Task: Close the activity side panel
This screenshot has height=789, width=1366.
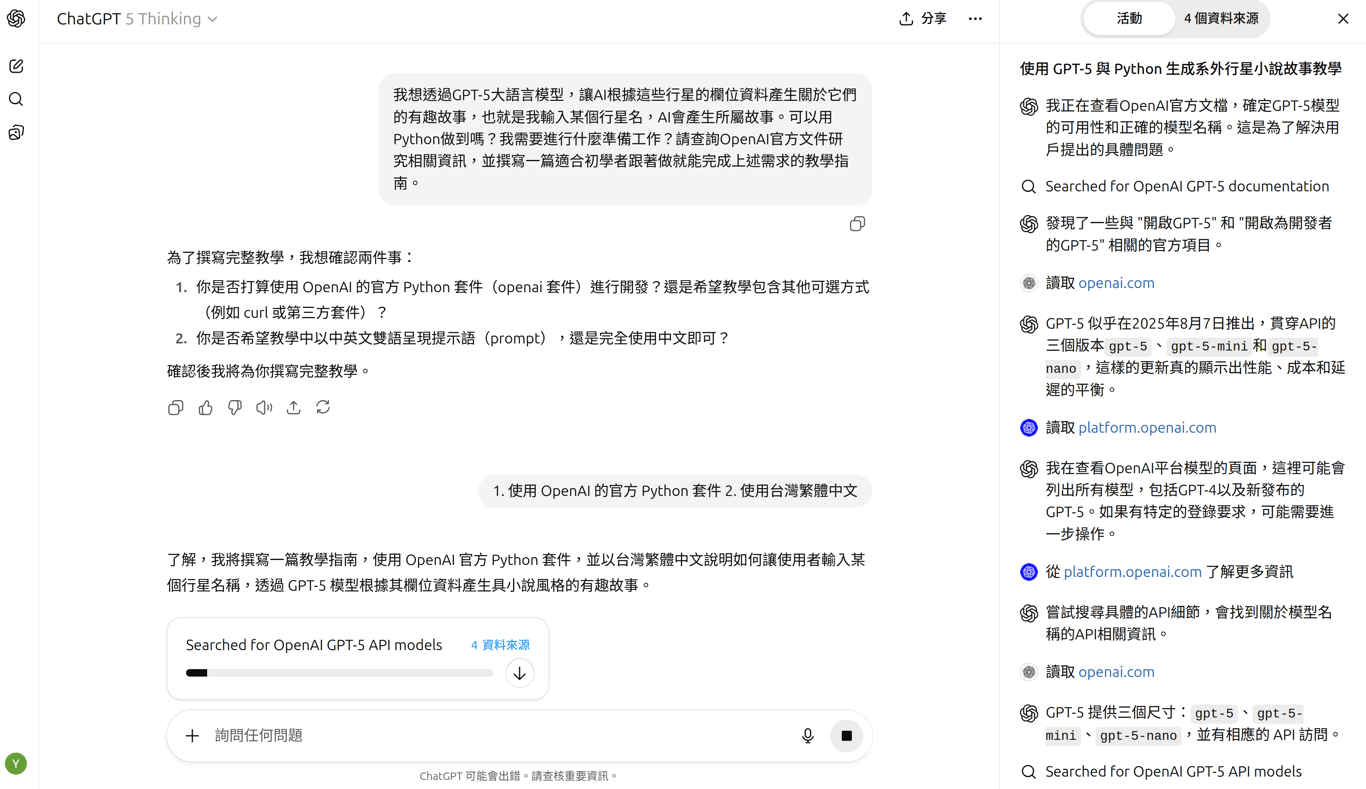Action: tap(1343, 19)
